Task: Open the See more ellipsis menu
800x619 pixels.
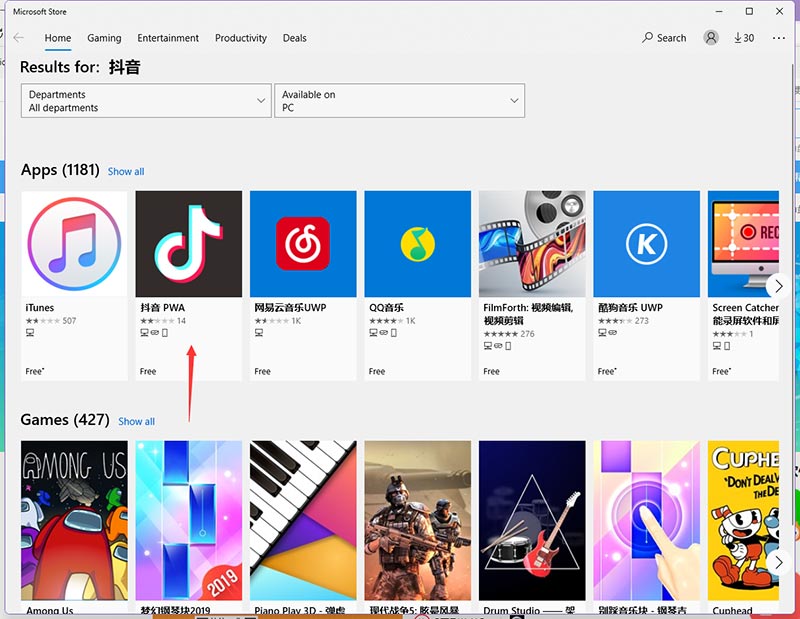Action: click(x=779, y=37)
